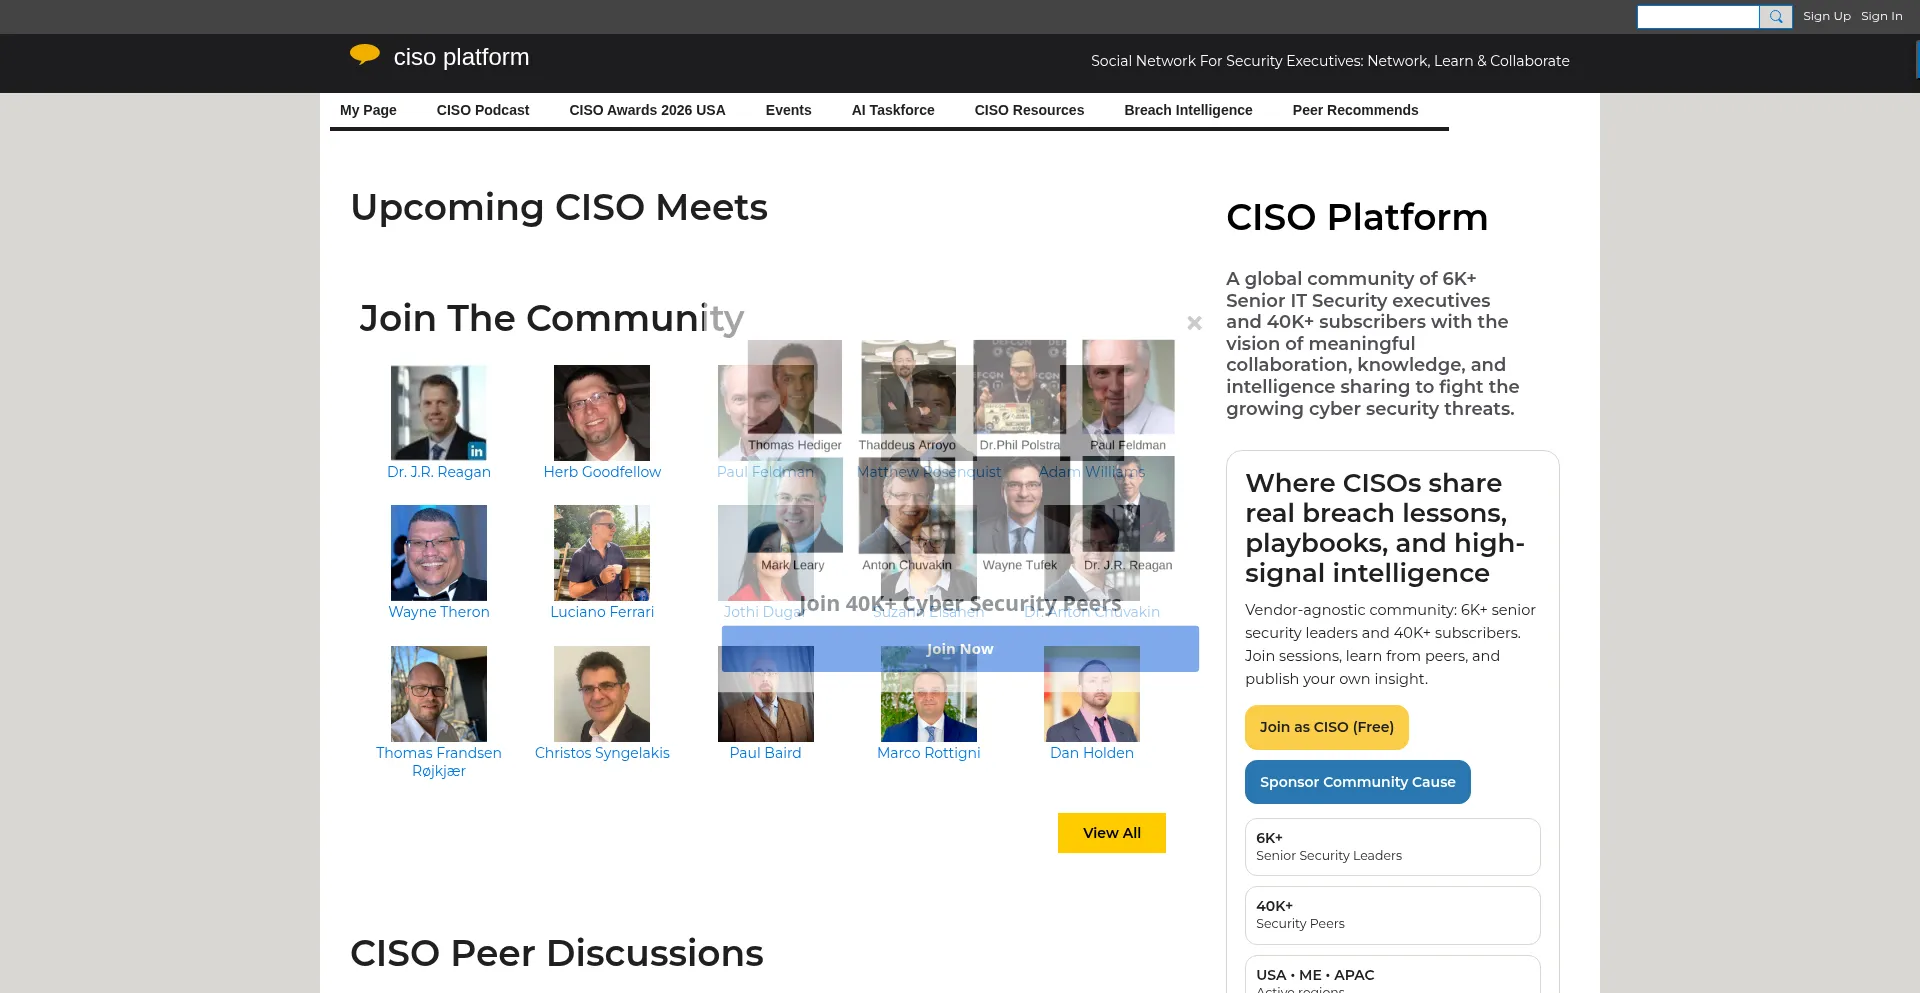
Task: Click the 40K+ Security Peers card
Action: click(x=1392, y=915)
